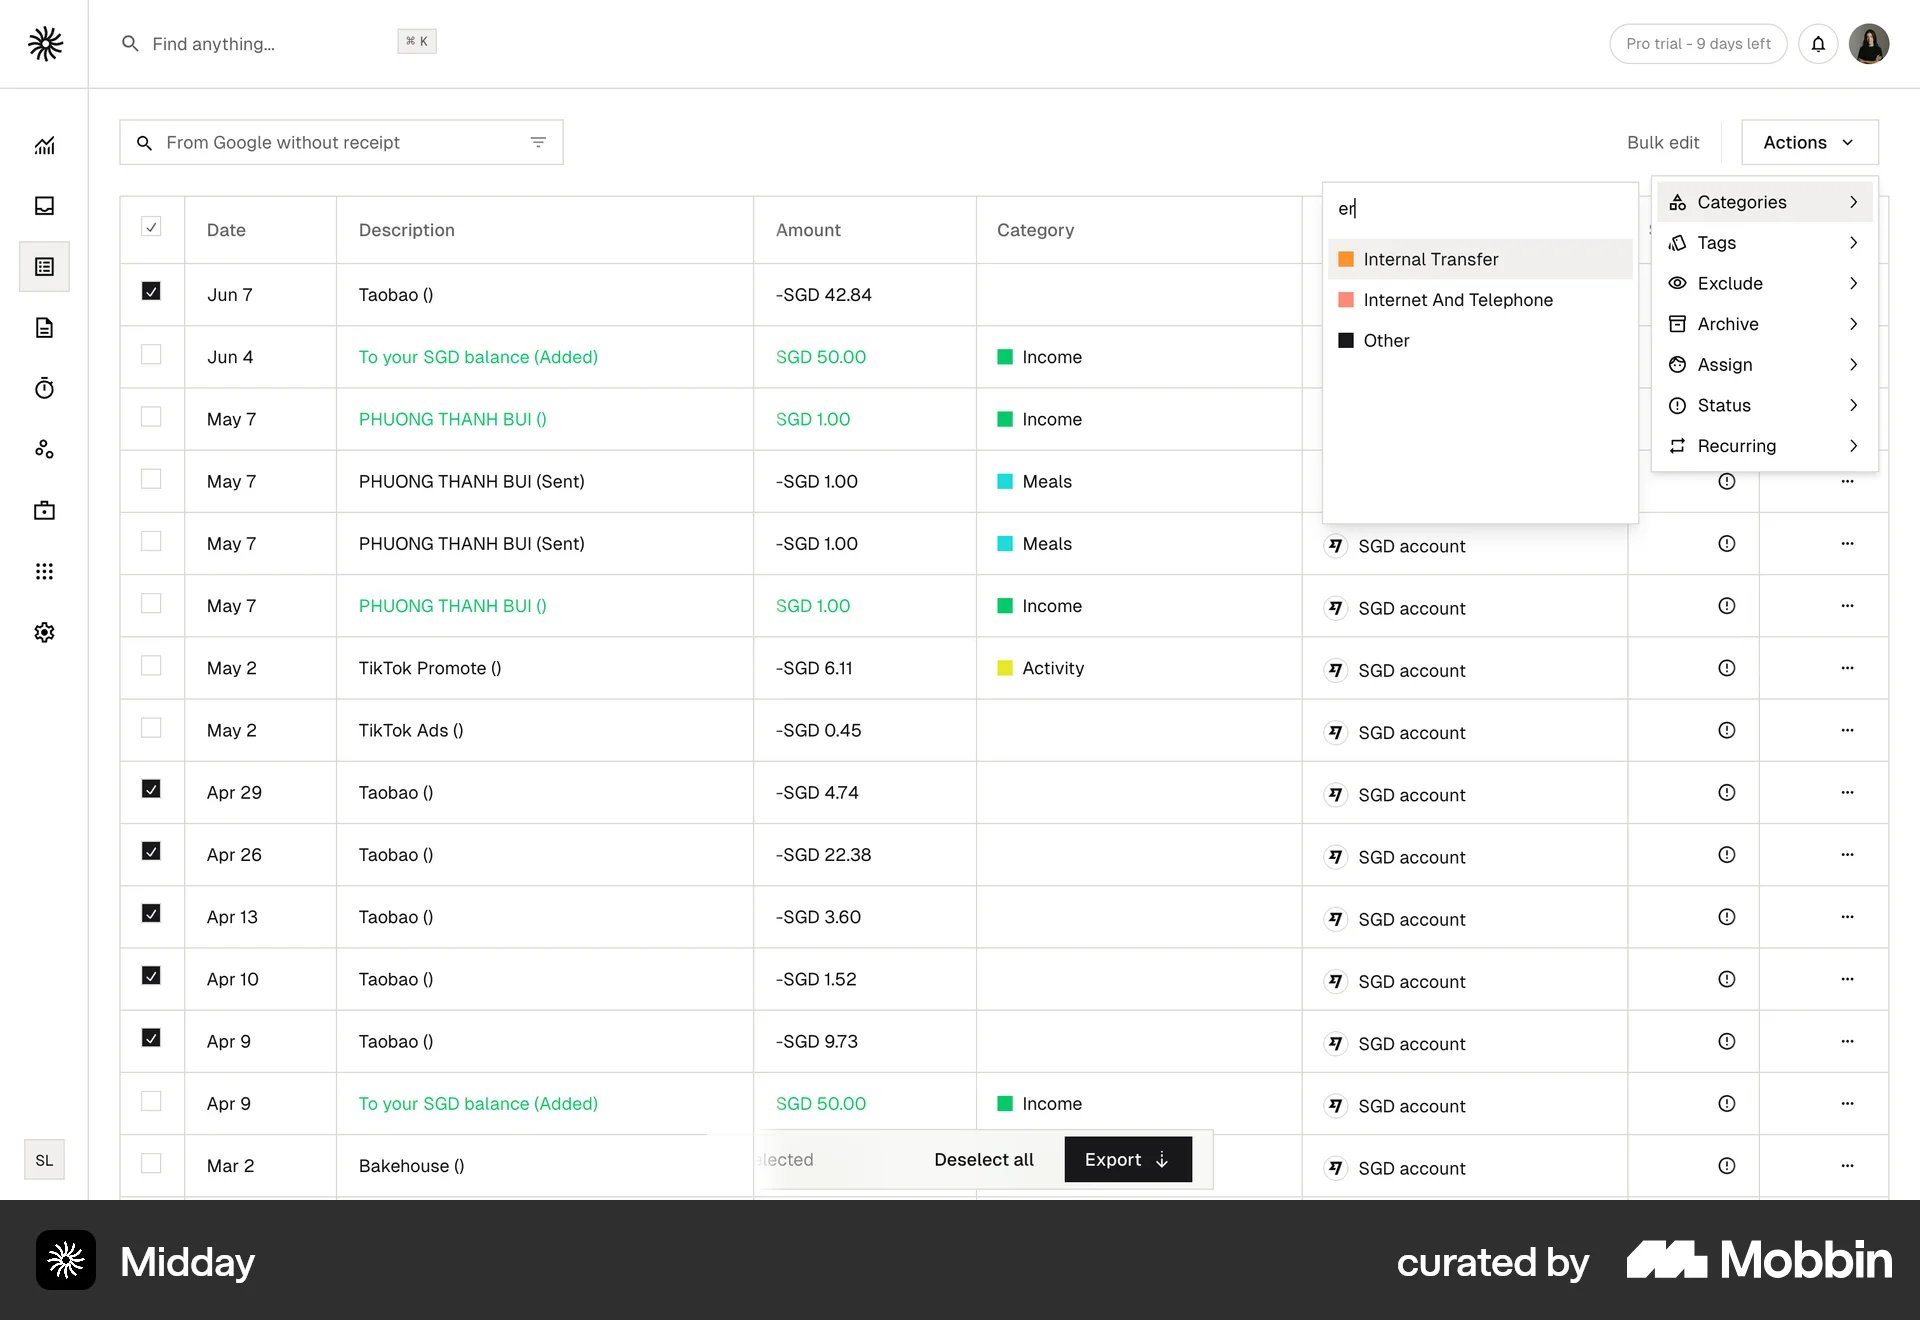1920x1320 pixels.
Task: Open the Apps grid icon in sidebar
Action: click(44, 571)
